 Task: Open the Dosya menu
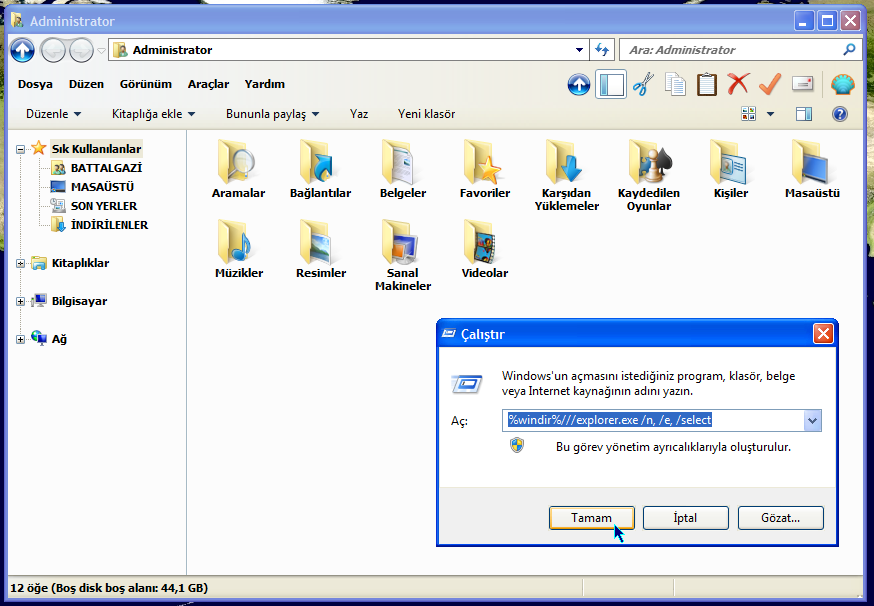pyautogui.click(x=35, y=84)
